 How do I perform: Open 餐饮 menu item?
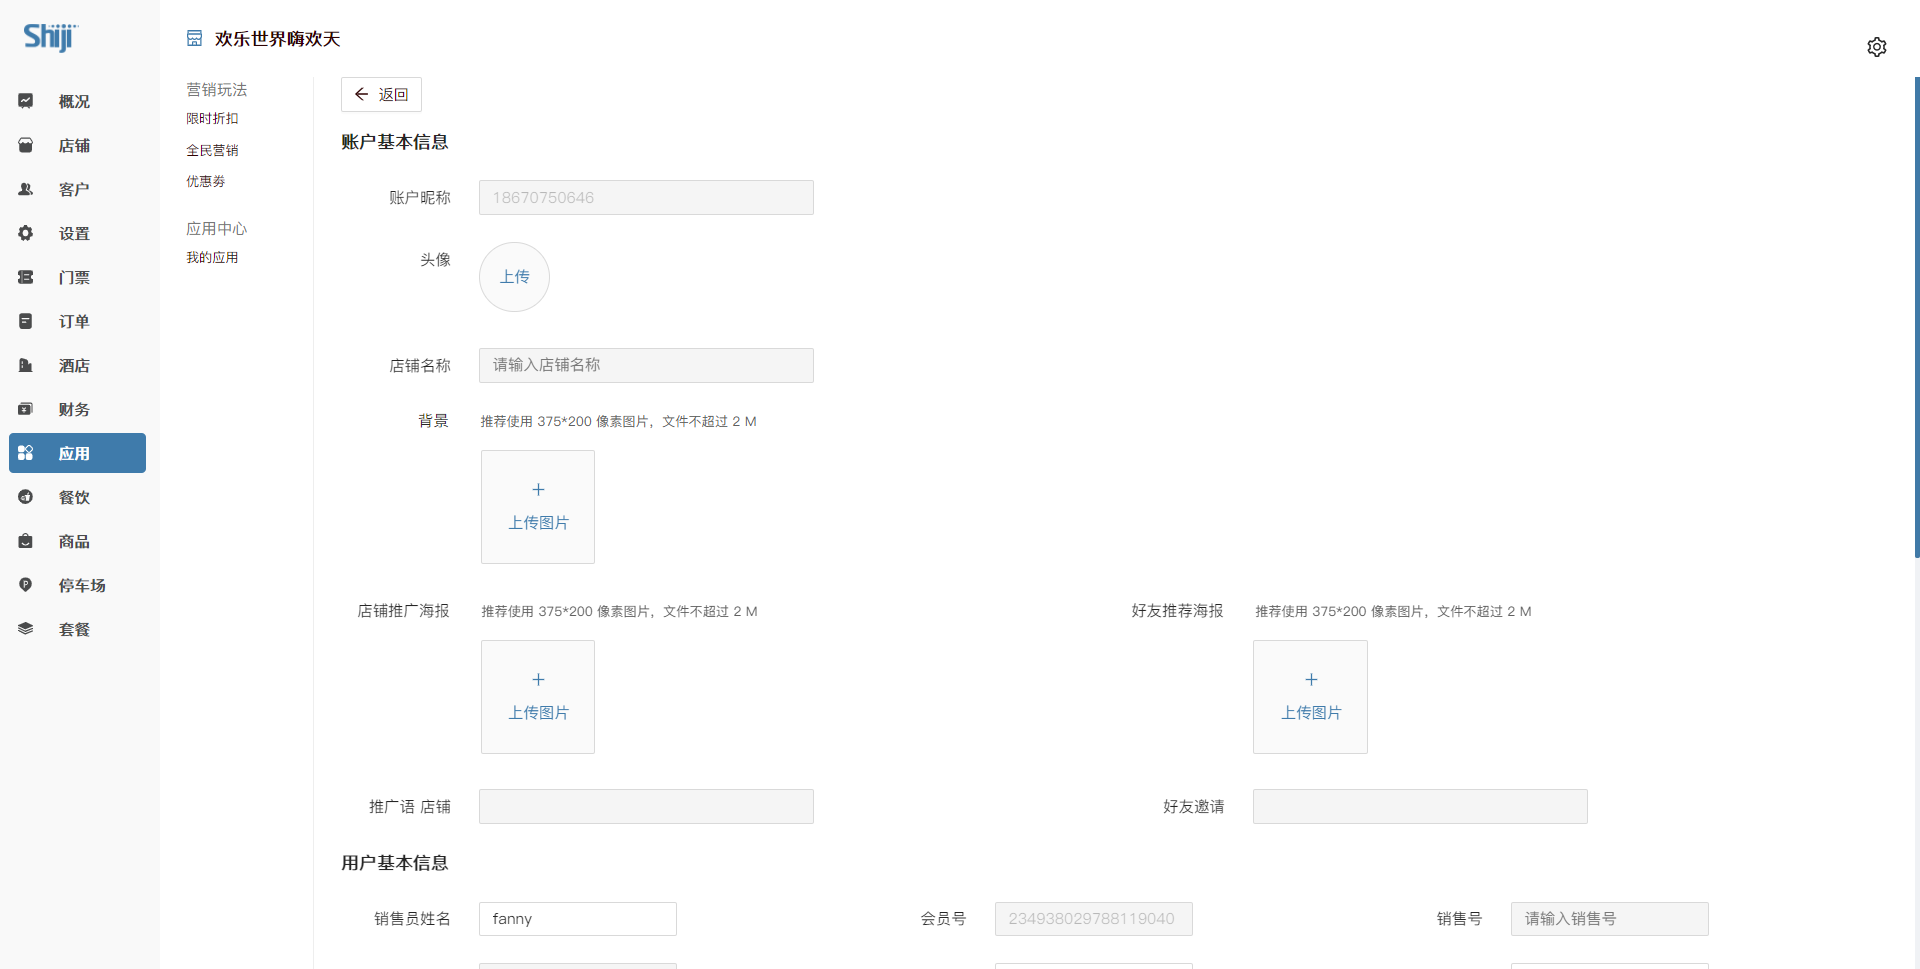point(77,497)
